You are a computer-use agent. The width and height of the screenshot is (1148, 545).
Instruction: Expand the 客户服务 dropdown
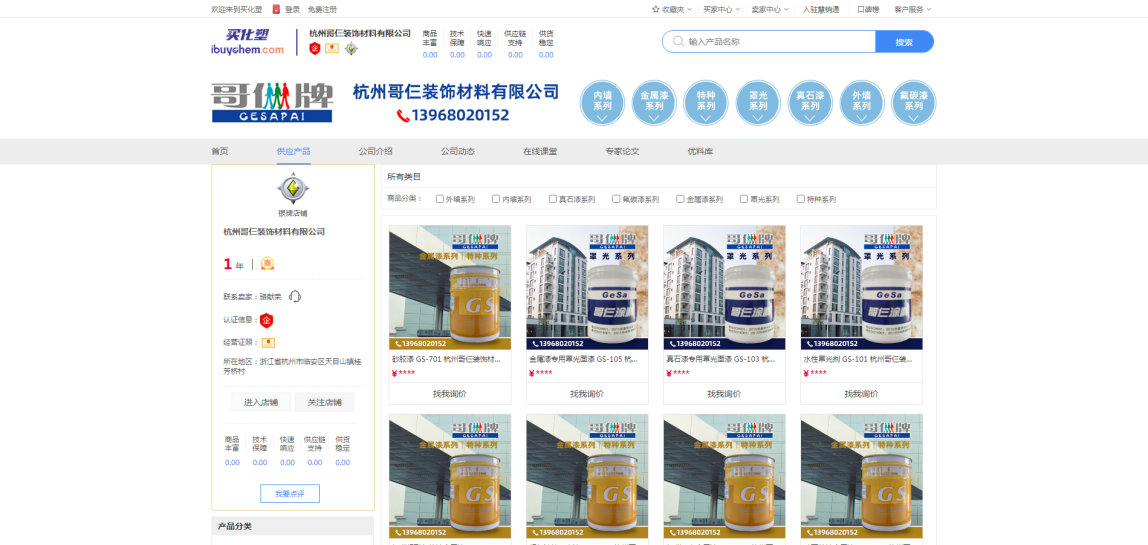[912, 10]
